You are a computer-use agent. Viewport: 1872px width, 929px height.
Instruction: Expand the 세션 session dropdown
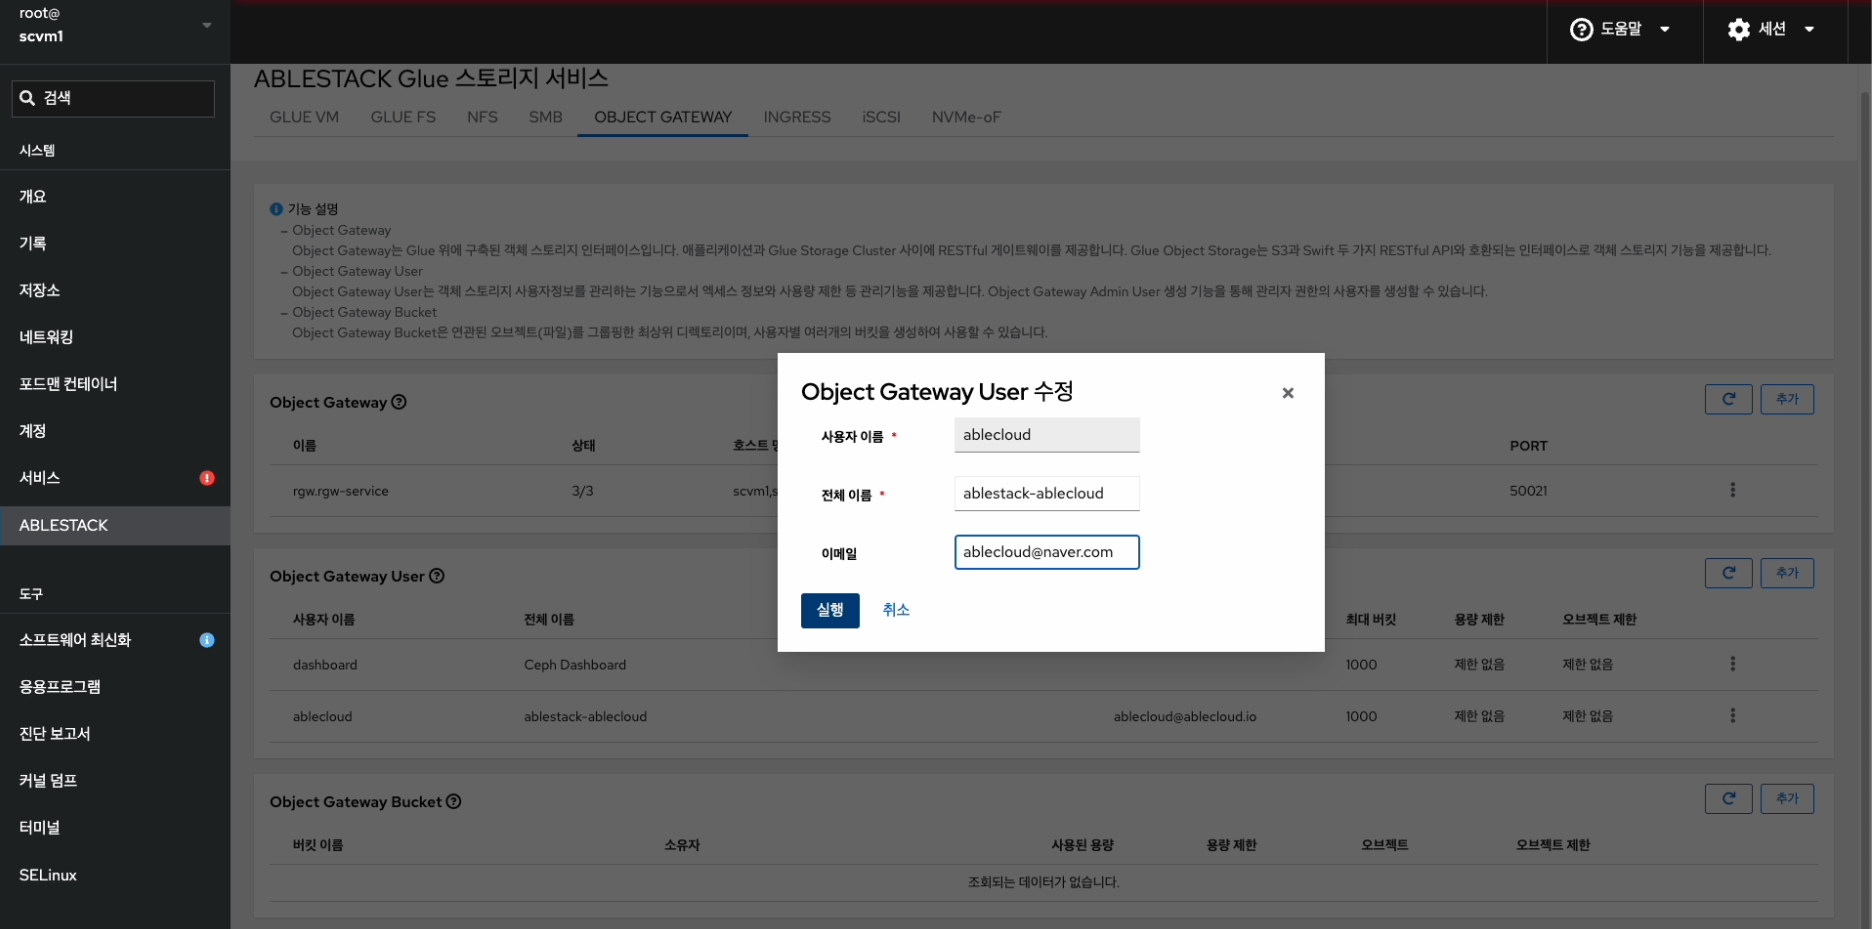pos(1771,30)
